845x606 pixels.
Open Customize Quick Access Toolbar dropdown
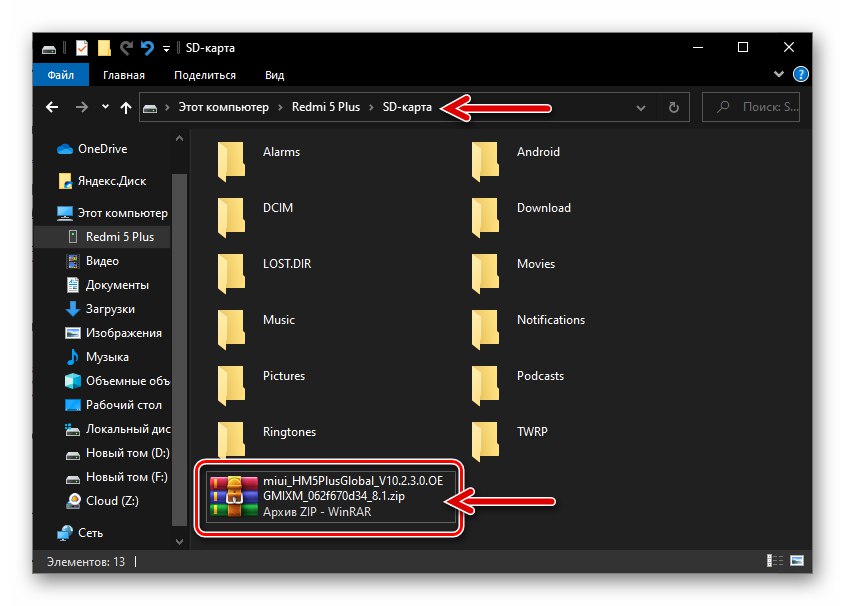[166, 48]
